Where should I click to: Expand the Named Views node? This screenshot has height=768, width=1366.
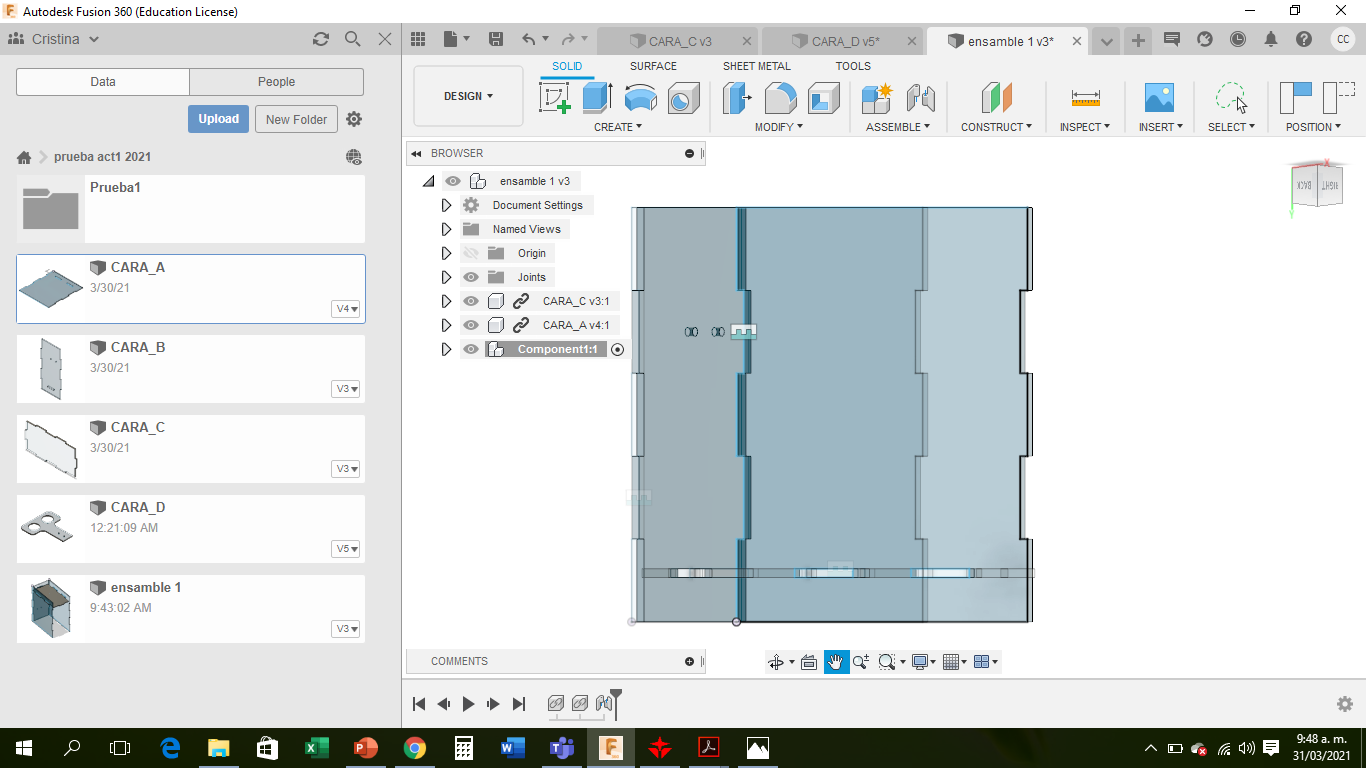pos(447,229)
